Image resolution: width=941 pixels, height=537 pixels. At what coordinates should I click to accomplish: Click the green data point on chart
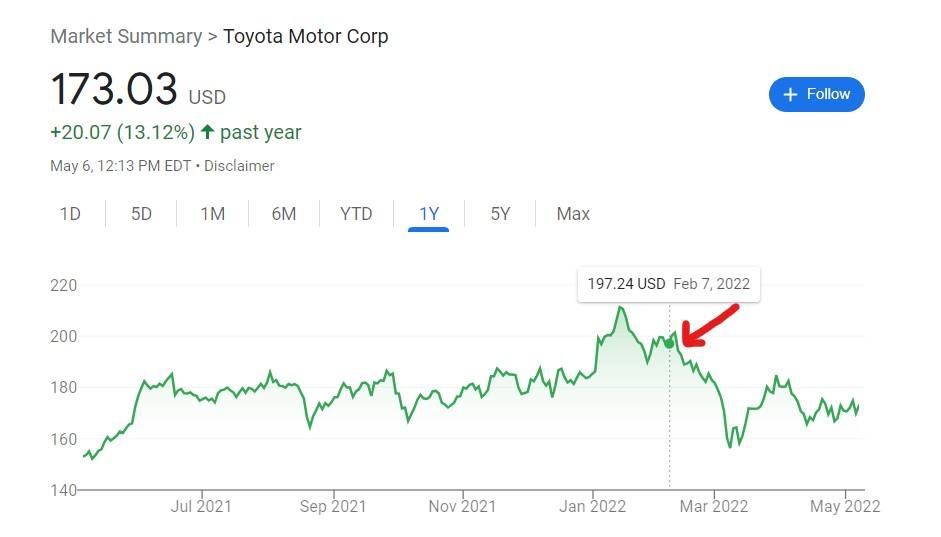tap(669, 343)
